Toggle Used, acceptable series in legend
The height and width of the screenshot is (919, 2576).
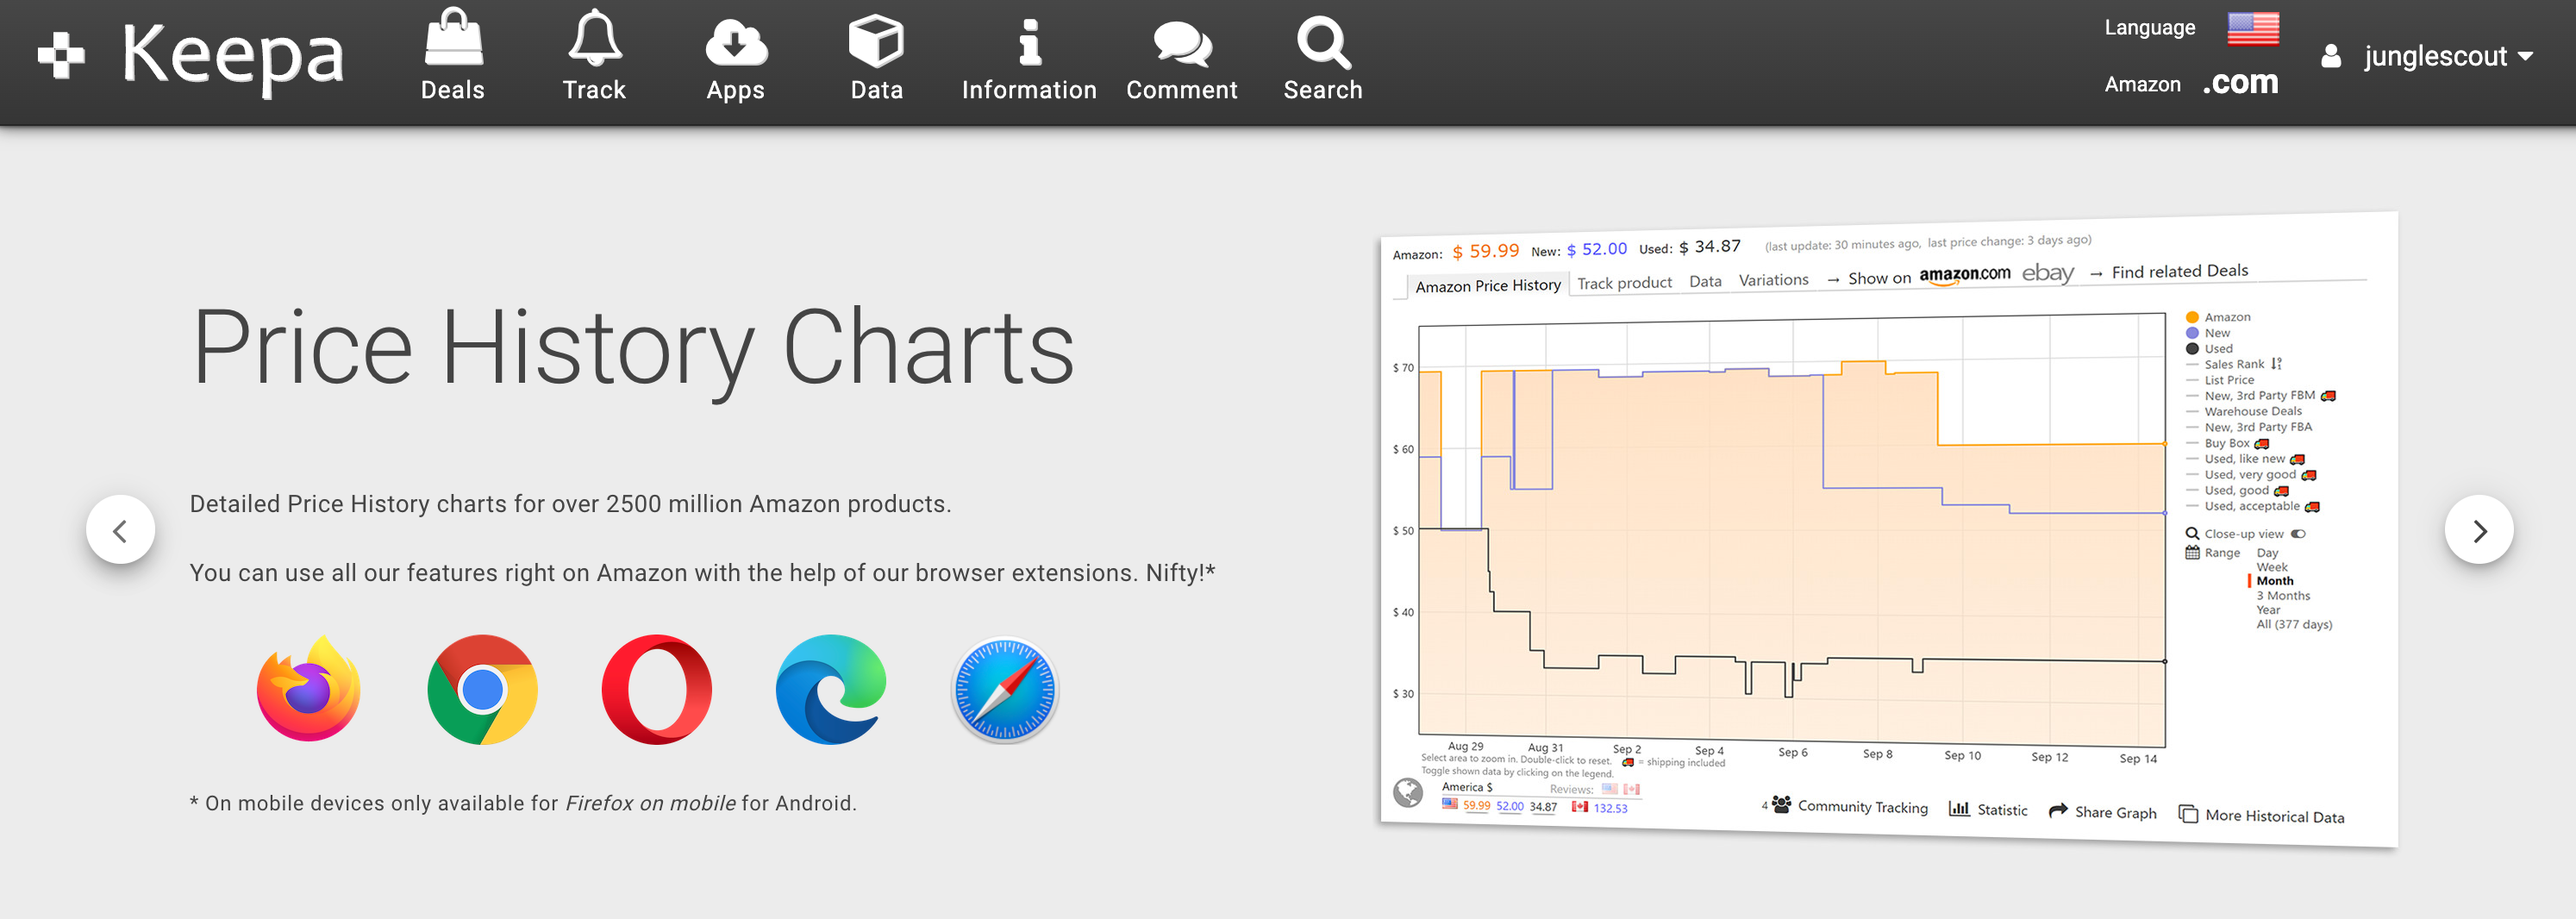(2252, 506)
